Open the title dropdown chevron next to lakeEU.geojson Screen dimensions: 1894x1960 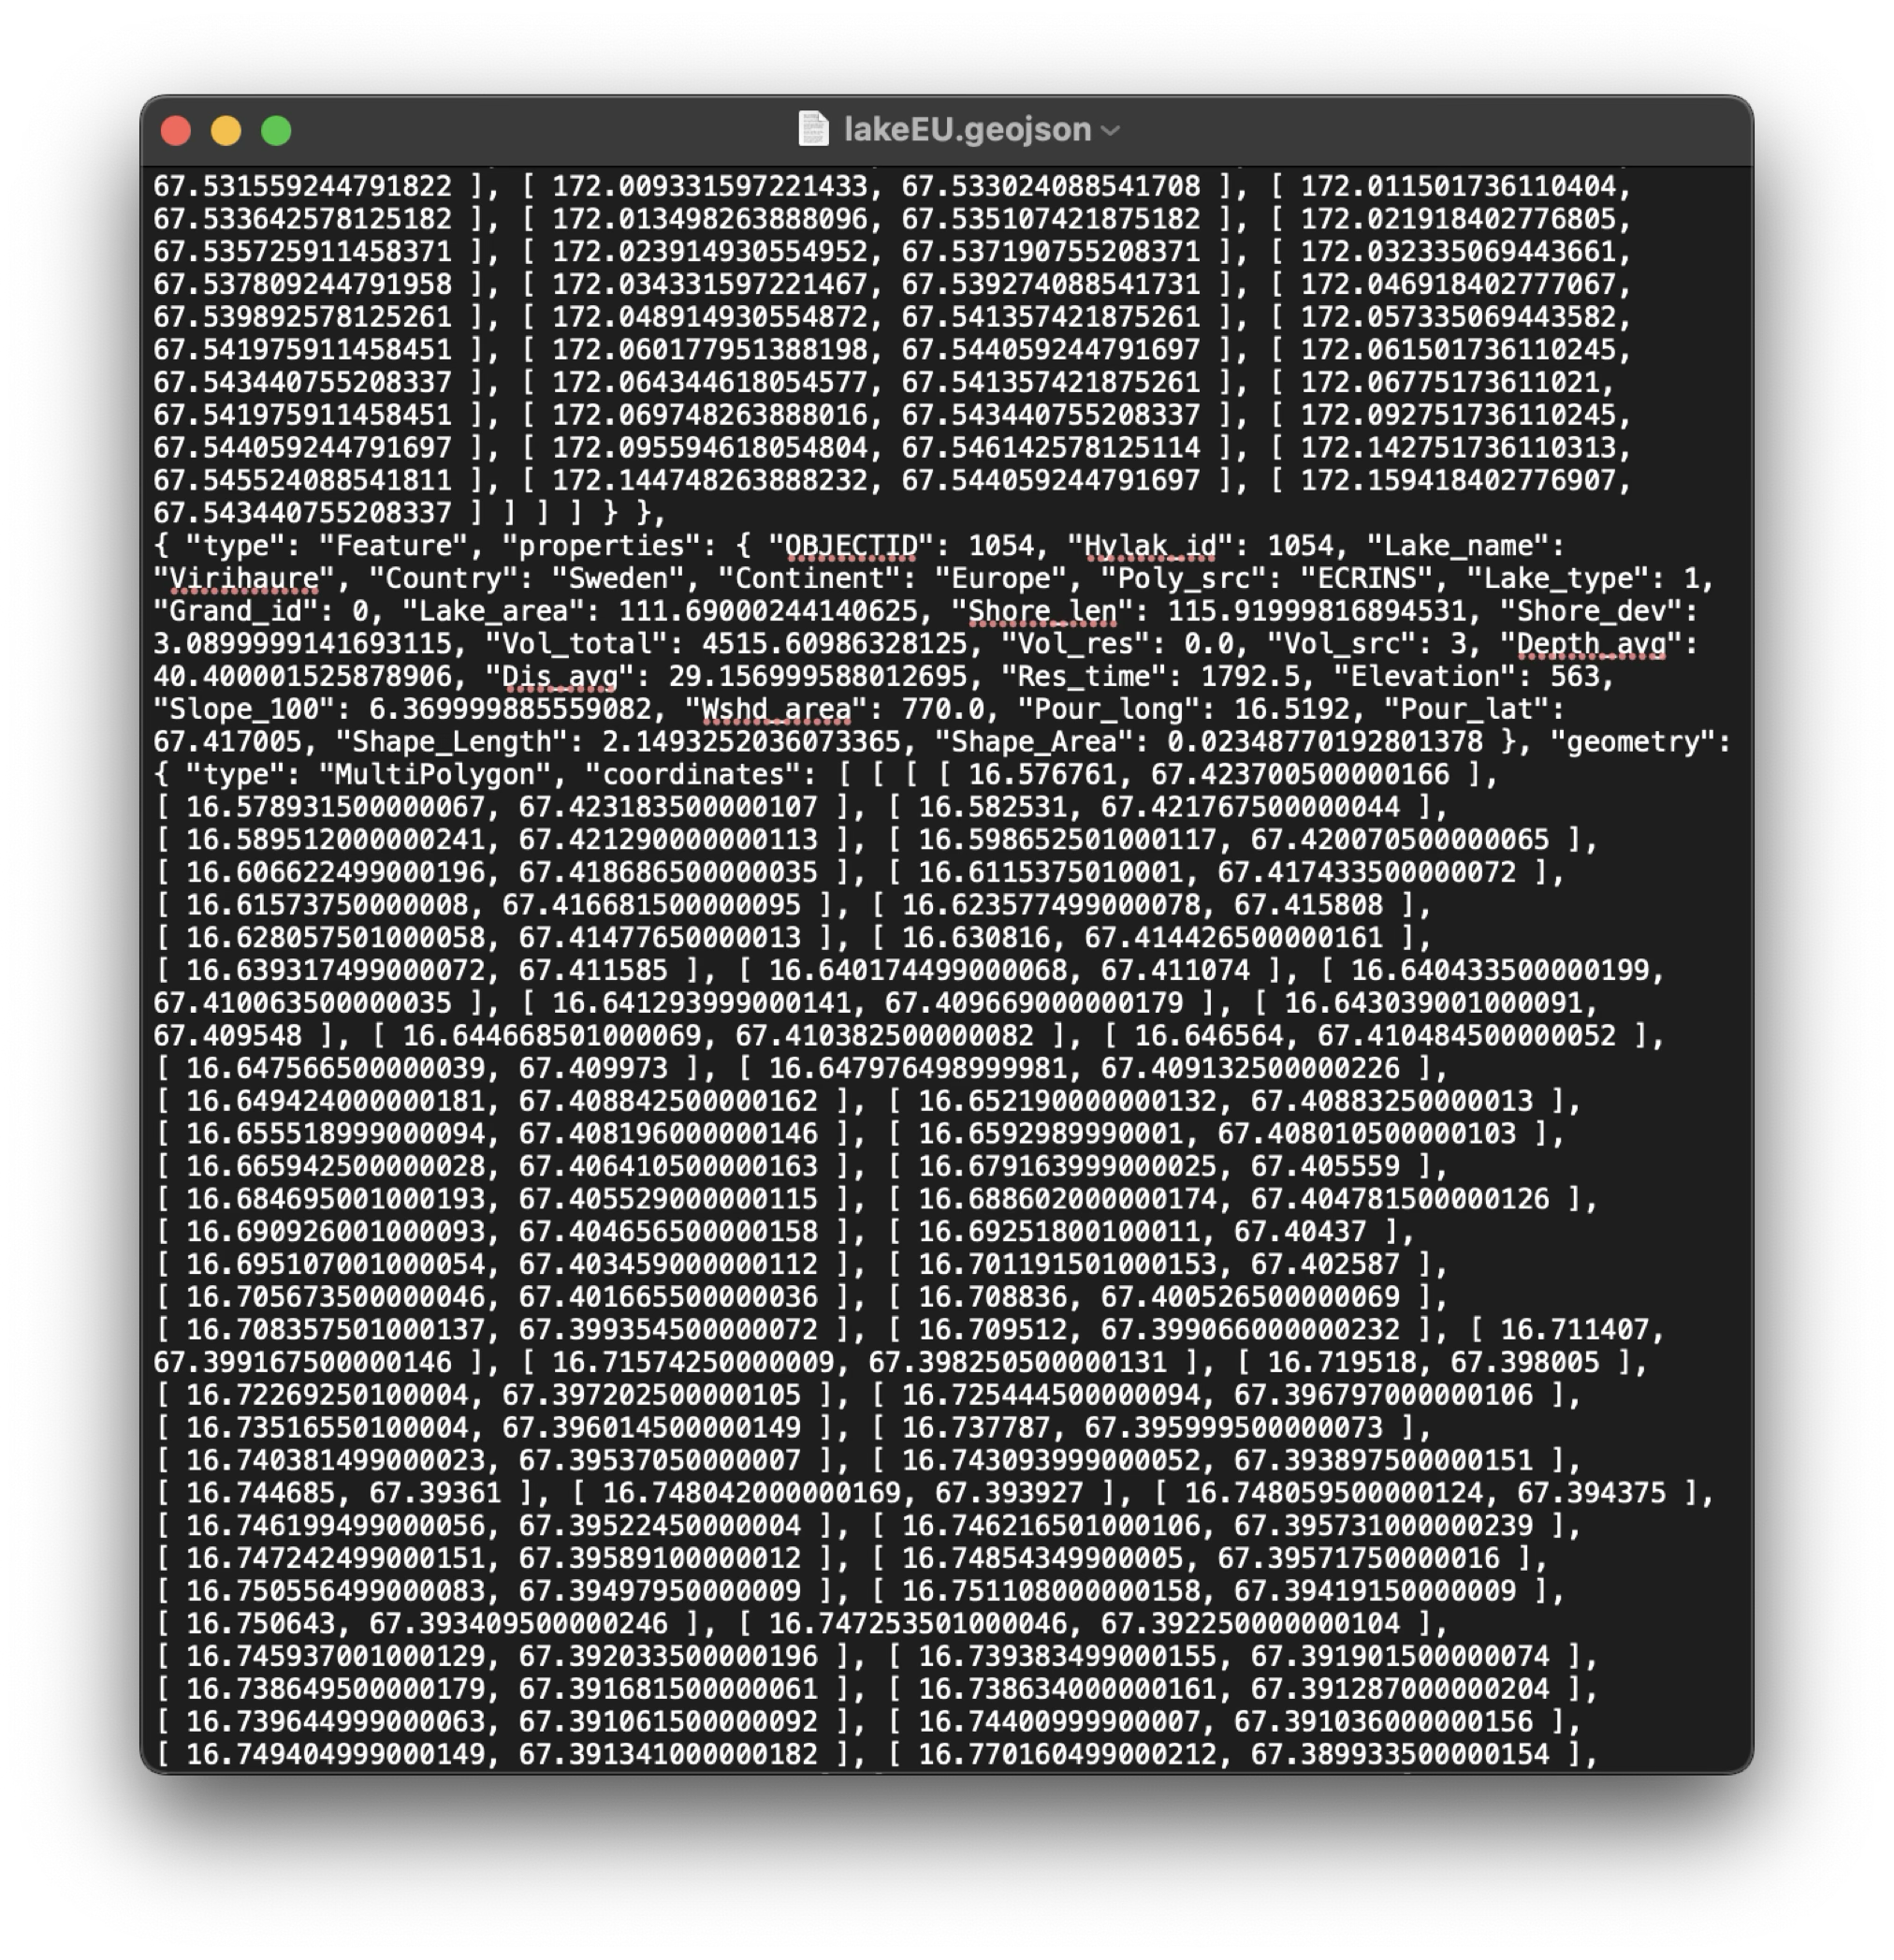(1110, 131)
